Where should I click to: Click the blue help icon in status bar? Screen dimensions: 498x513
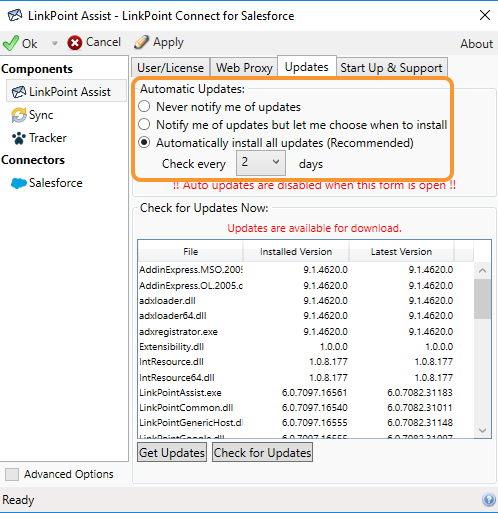pos(489,499)
